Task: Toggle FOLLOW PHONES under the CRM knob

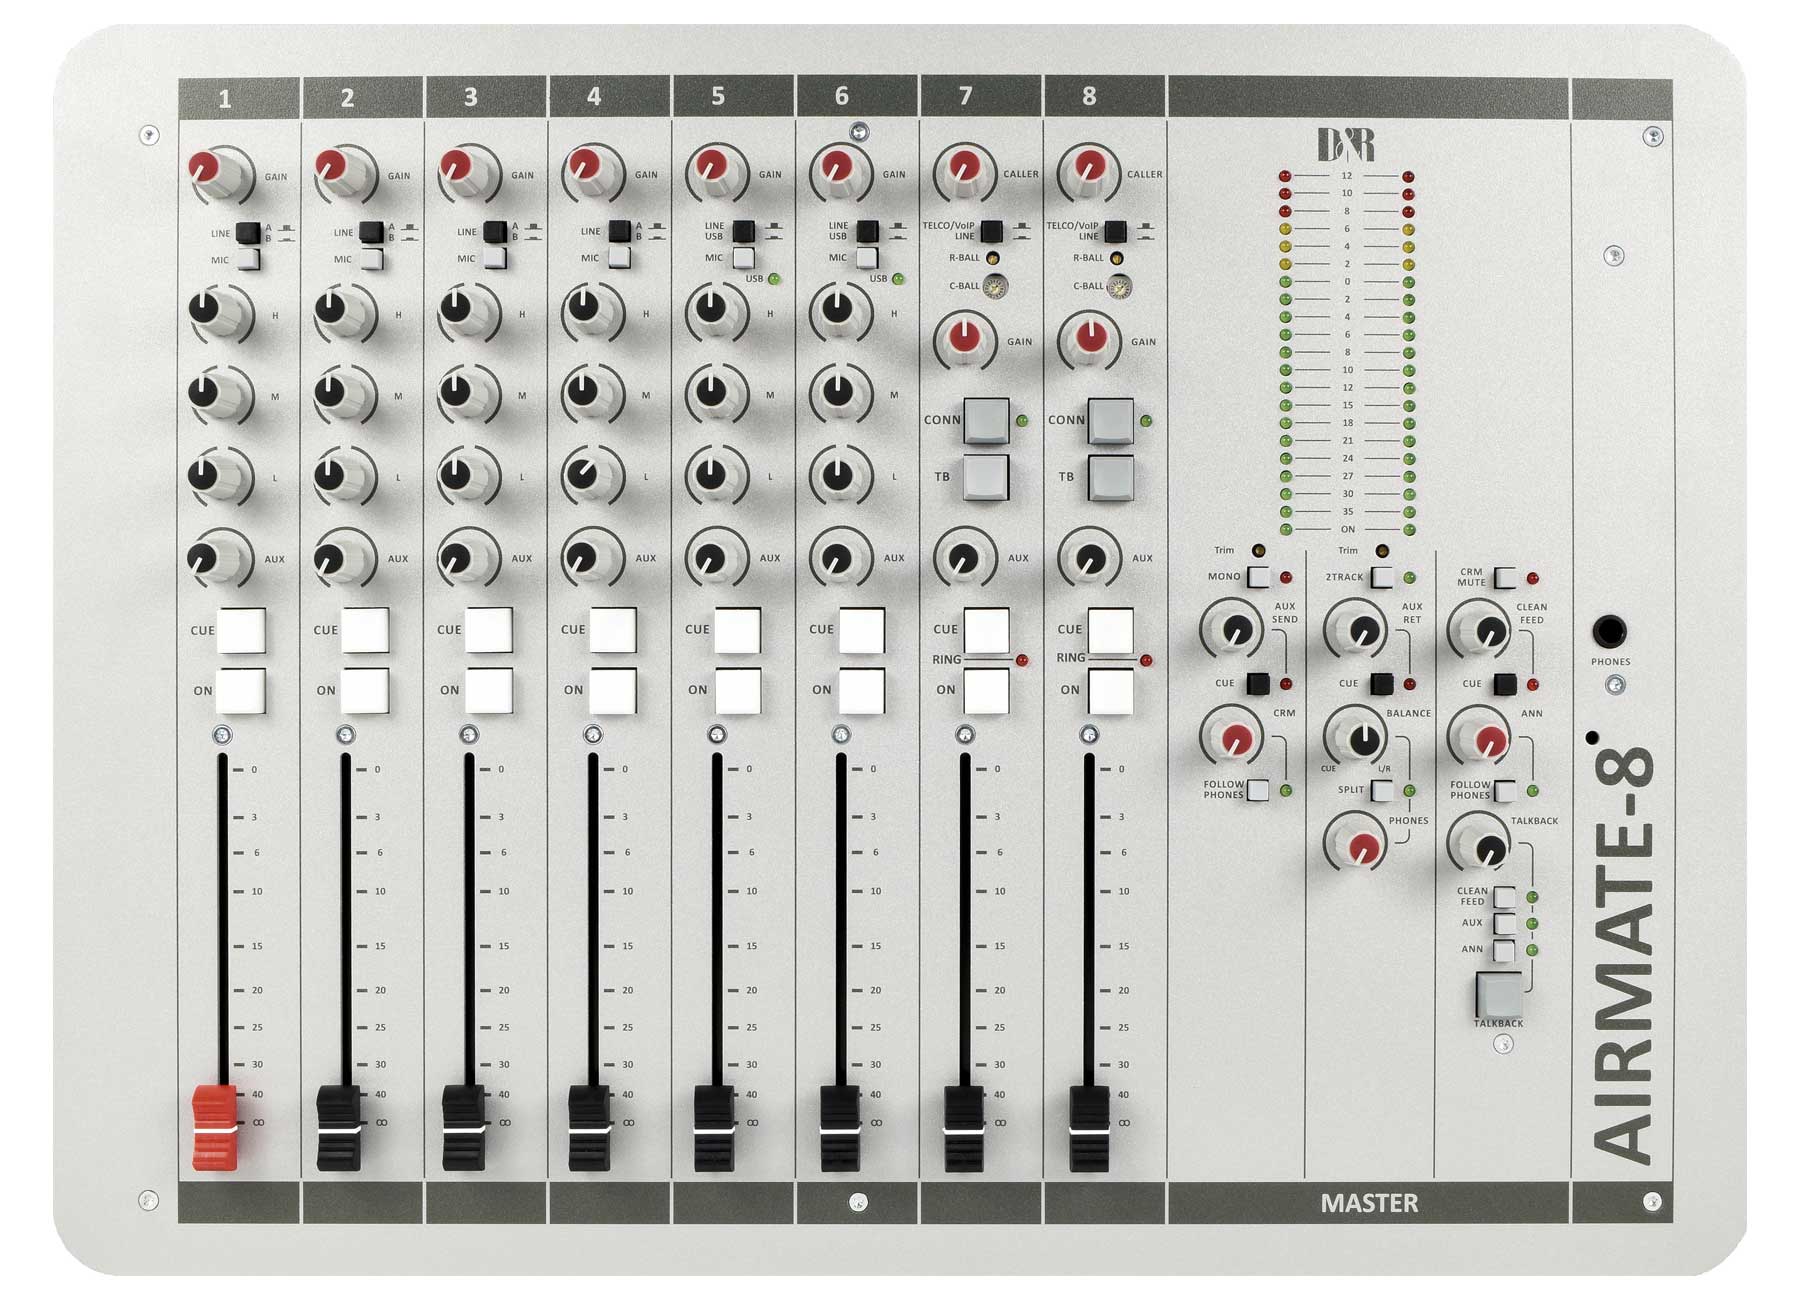Action: tap(1257, 790)
